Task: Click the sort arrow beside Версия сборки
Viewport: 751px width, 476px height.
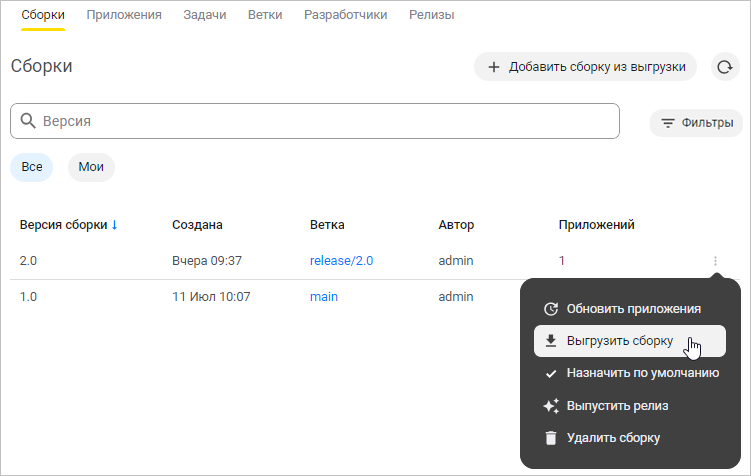Action: pyautogui.click(x=114, y=225)
